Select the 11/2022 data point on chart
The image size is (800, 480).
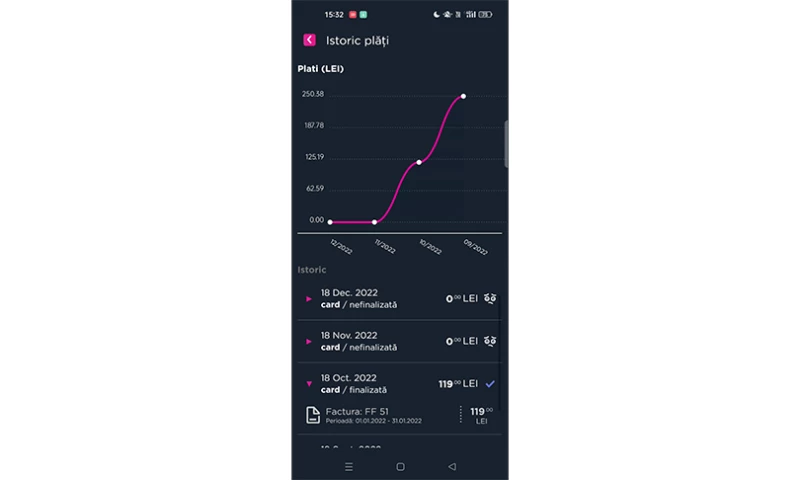pyautogui.click(x=374, y=222)
